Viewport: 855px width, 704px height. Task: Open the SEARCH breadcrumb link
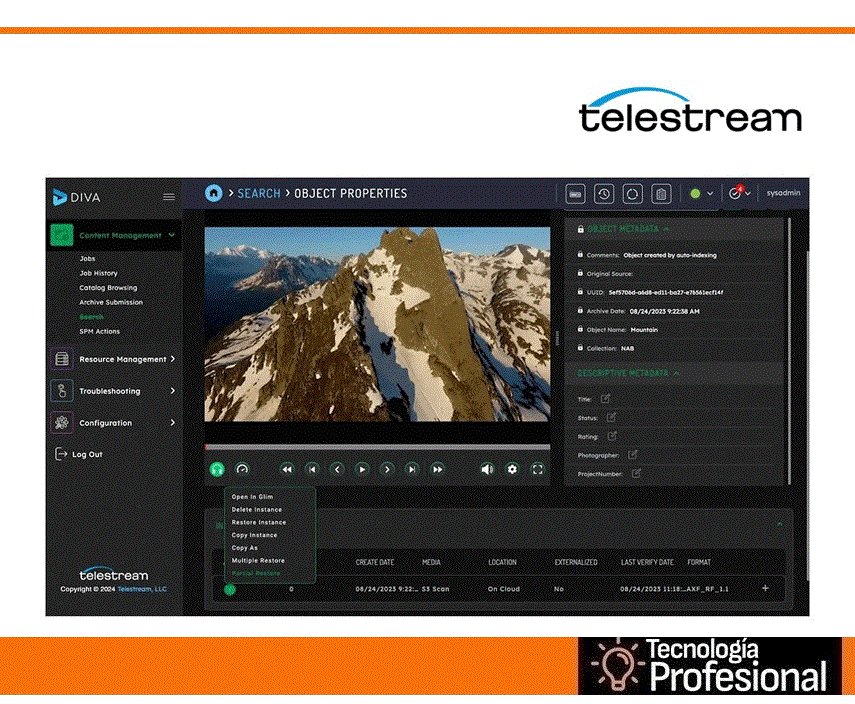coord(259,194)
